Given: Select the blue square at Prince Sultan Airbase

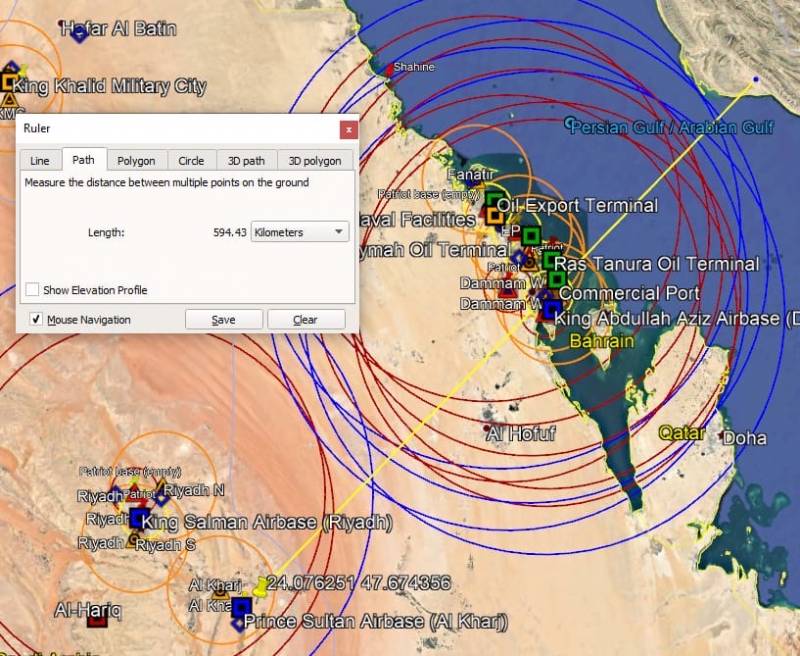Looking at the screenshot, I should click(x=241, y=607).
